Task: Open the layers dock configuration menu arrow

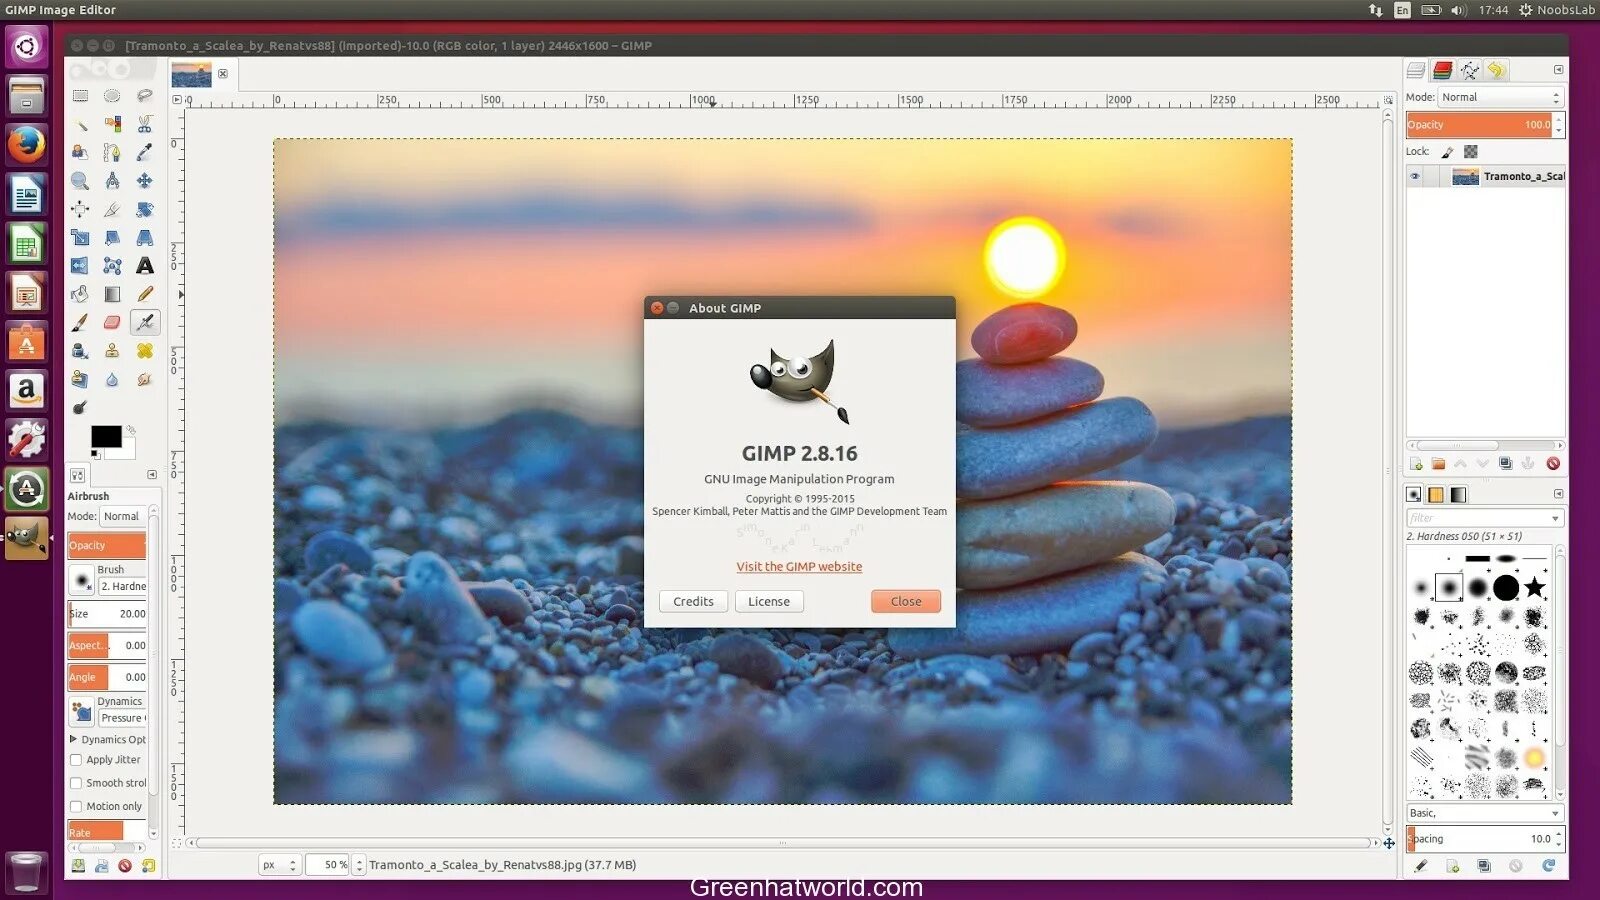Action: tap(1558, 70)
